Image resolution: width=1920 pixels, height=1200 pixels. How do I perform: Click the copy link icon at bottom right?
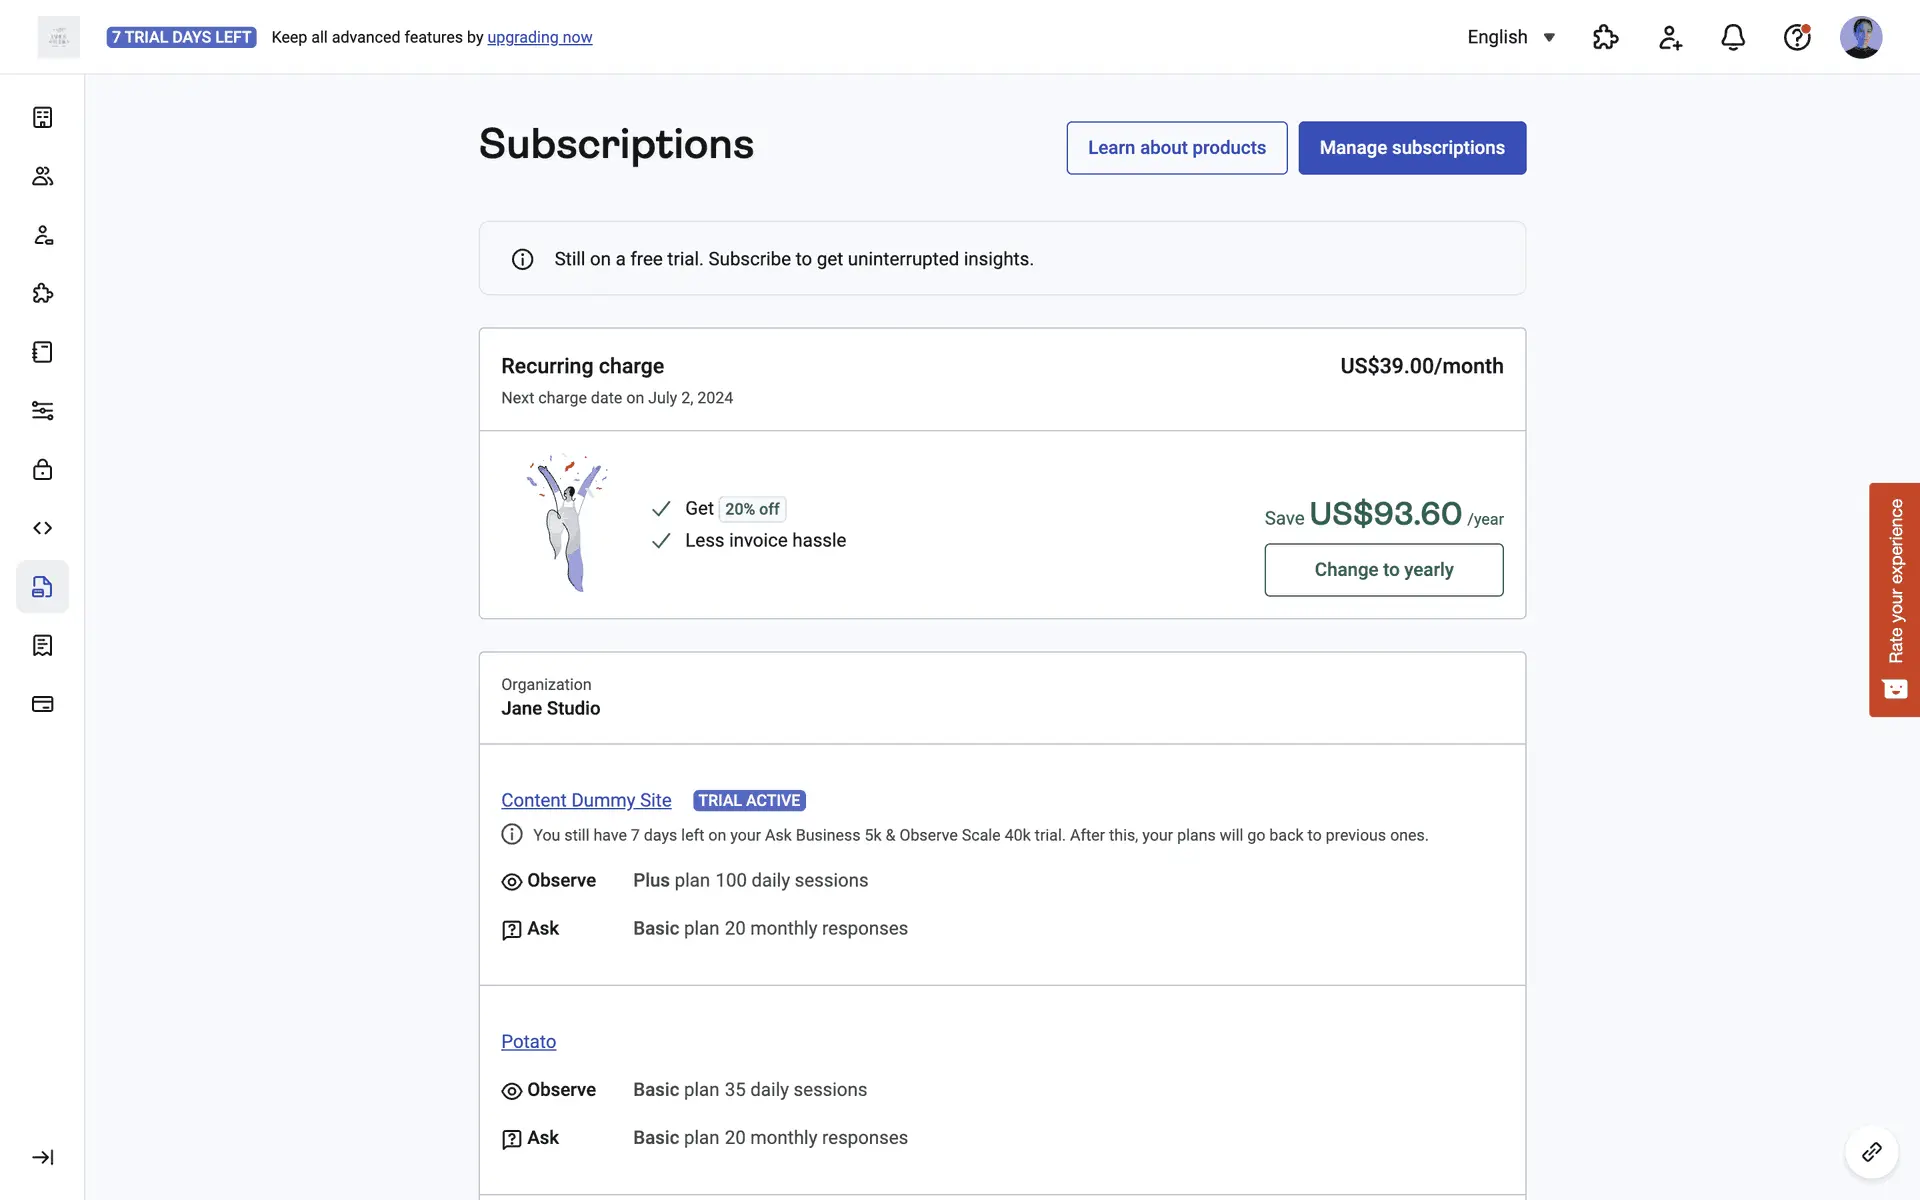[x=1871, y=1152]
